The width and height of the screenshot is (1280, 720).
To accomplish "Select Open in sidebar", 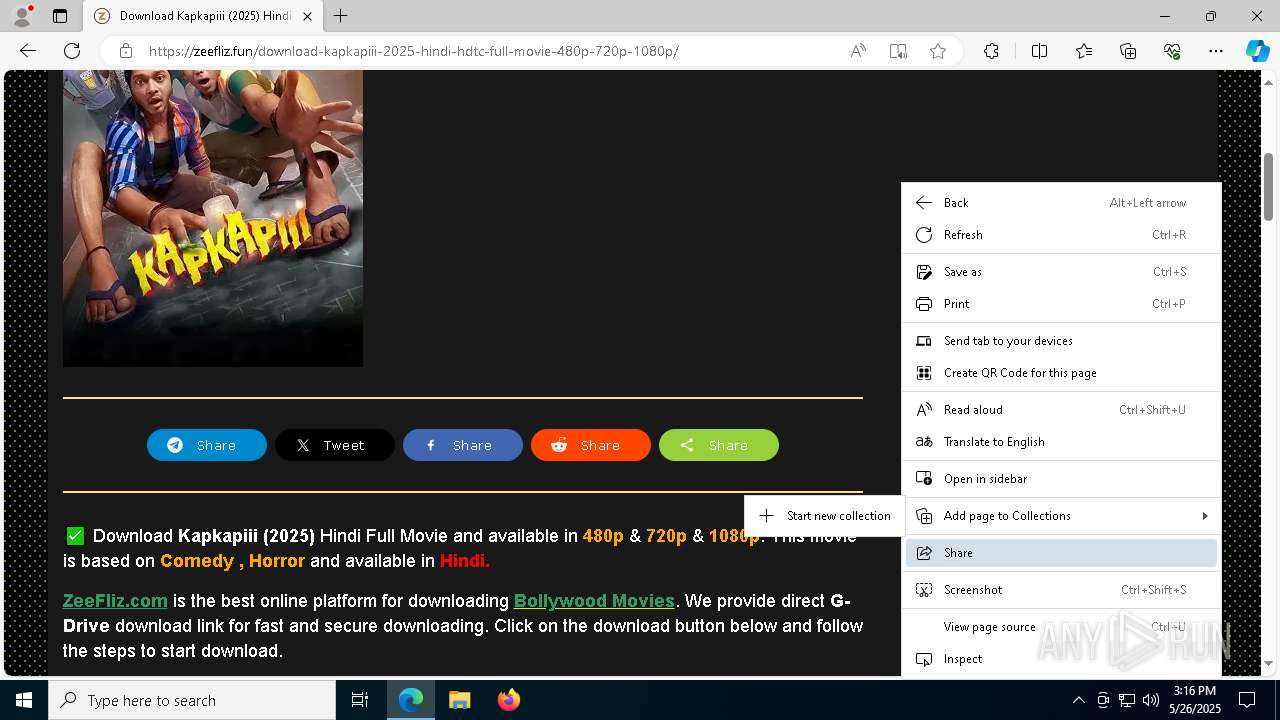I will pyautogui.click(x=1061, y=479).
